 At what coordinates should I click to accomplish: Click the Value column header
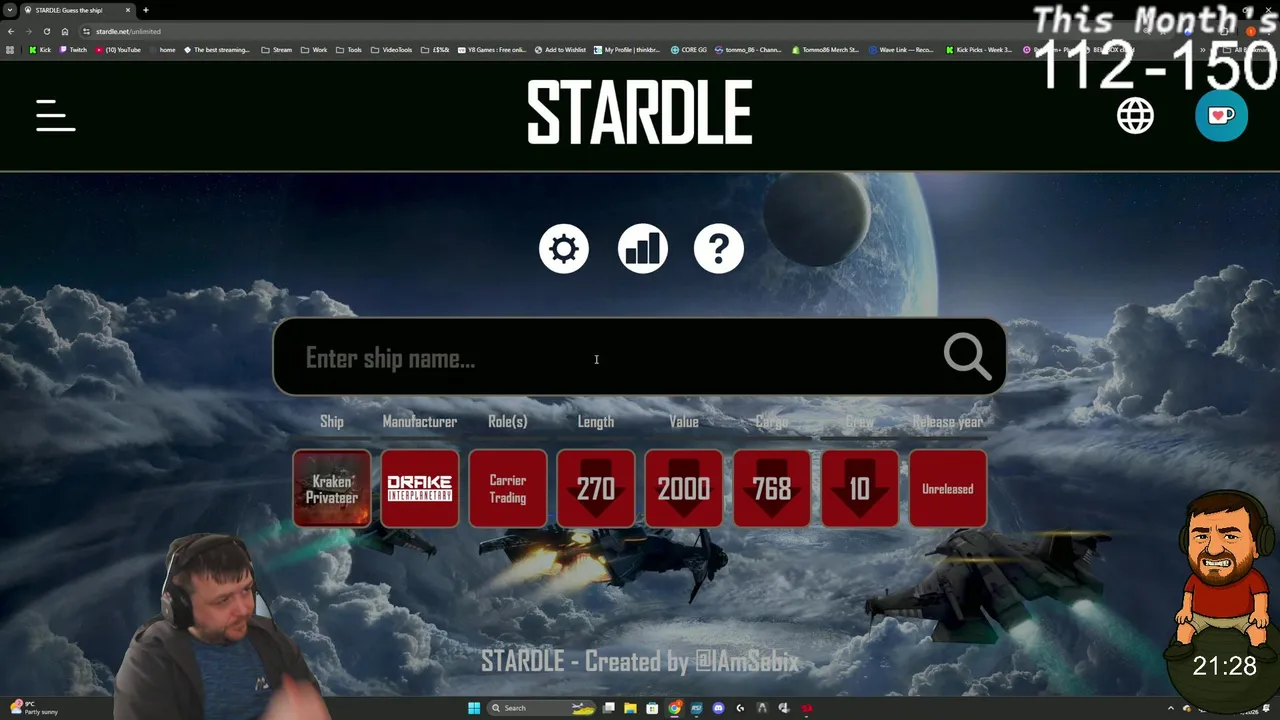click(x=684, y=422)
